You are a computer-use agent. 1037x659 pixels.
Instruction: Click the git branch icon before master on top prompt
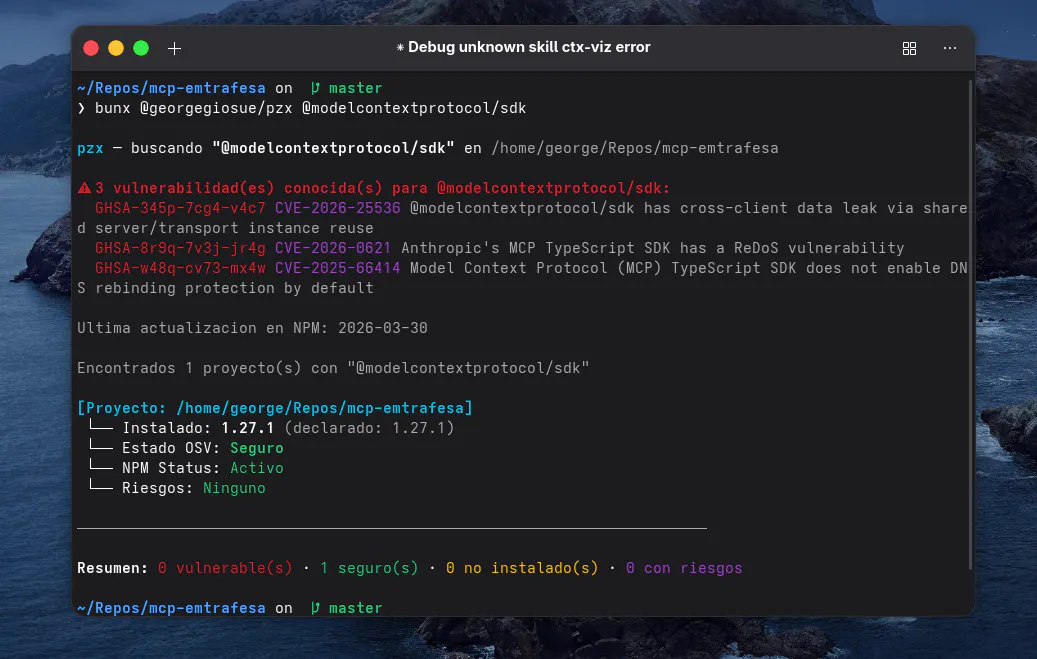coord(315,88)
